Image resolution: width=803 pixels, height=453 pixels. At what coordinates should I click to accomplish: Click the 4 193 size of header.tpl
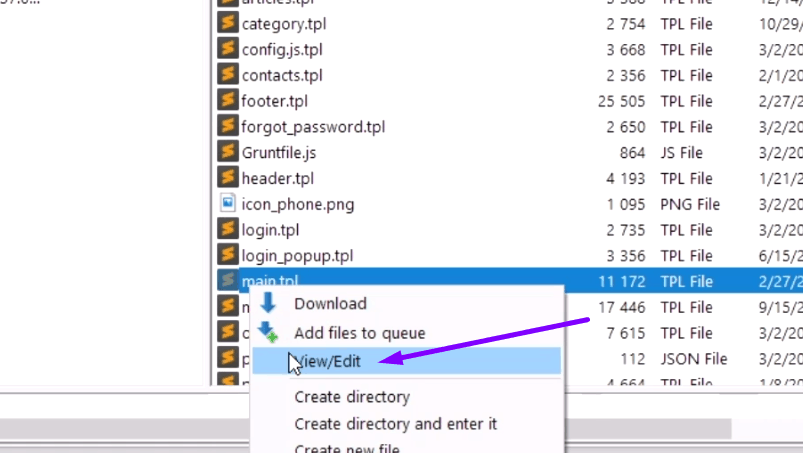click(x=625, y=179)
